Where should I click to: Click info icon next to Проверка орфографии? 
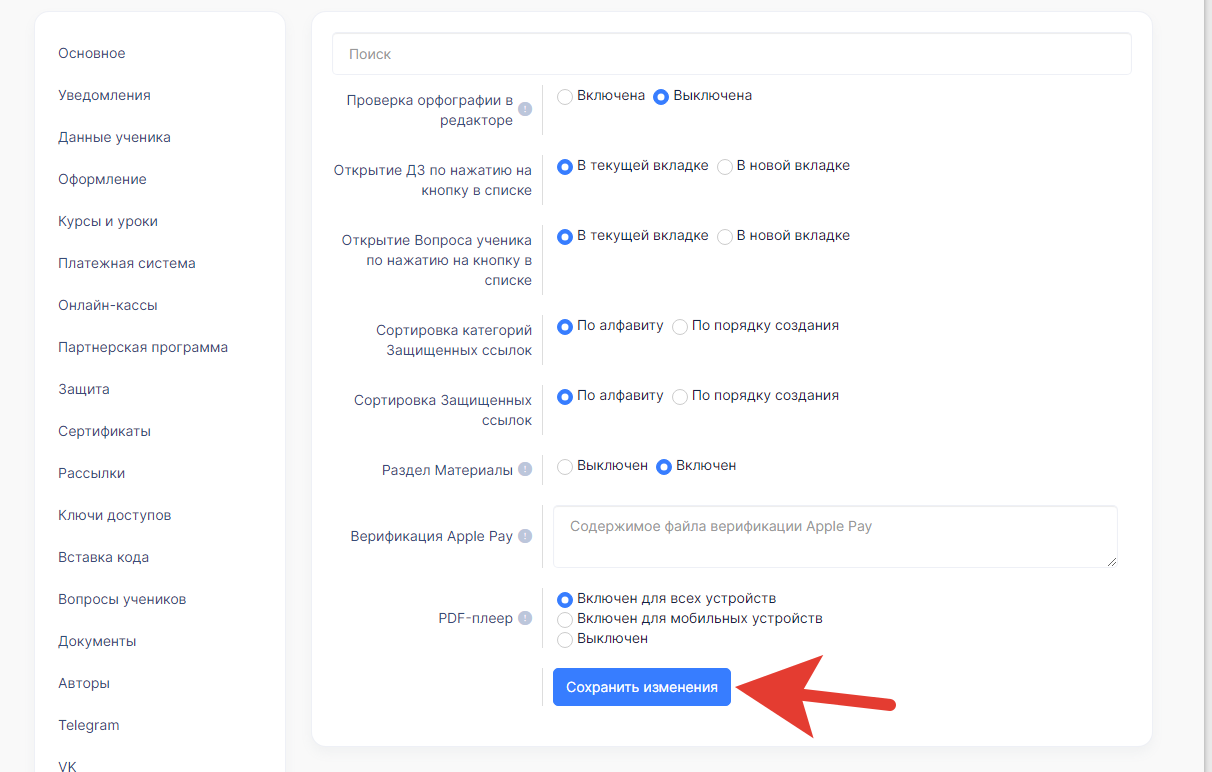point(525,109)
